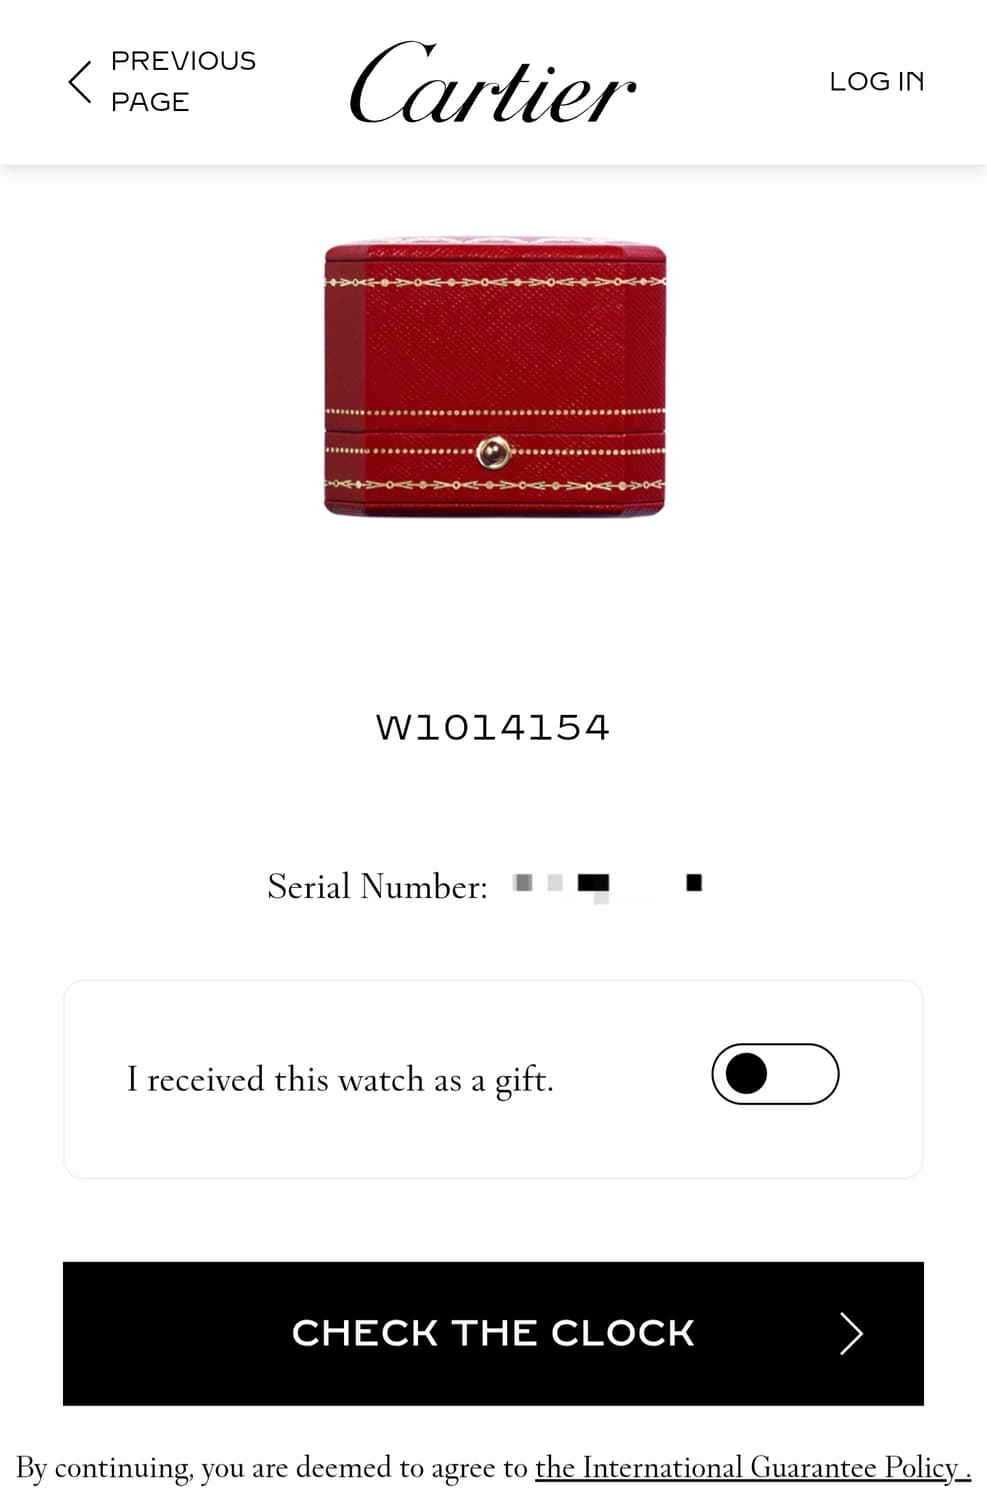Select the masked serial number value
The height and width of the screenshot is (1500, 987).
click(607, 884)
